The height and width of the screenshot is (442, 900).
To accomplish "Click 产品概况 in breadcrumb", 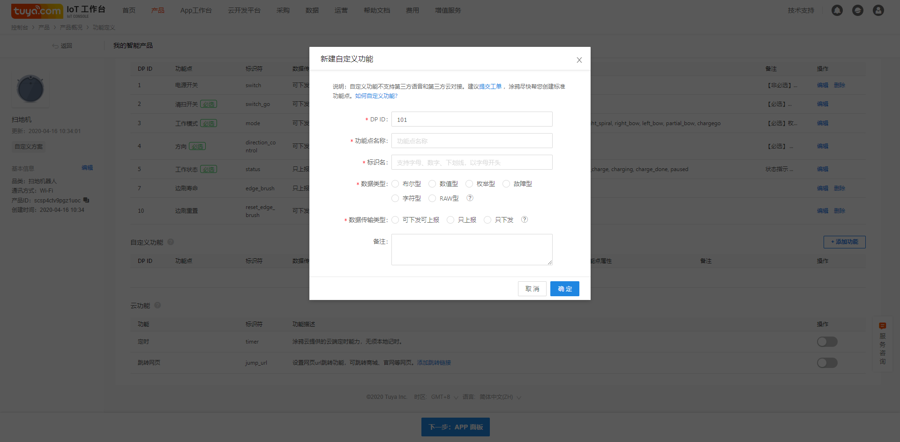I will 71,28.
